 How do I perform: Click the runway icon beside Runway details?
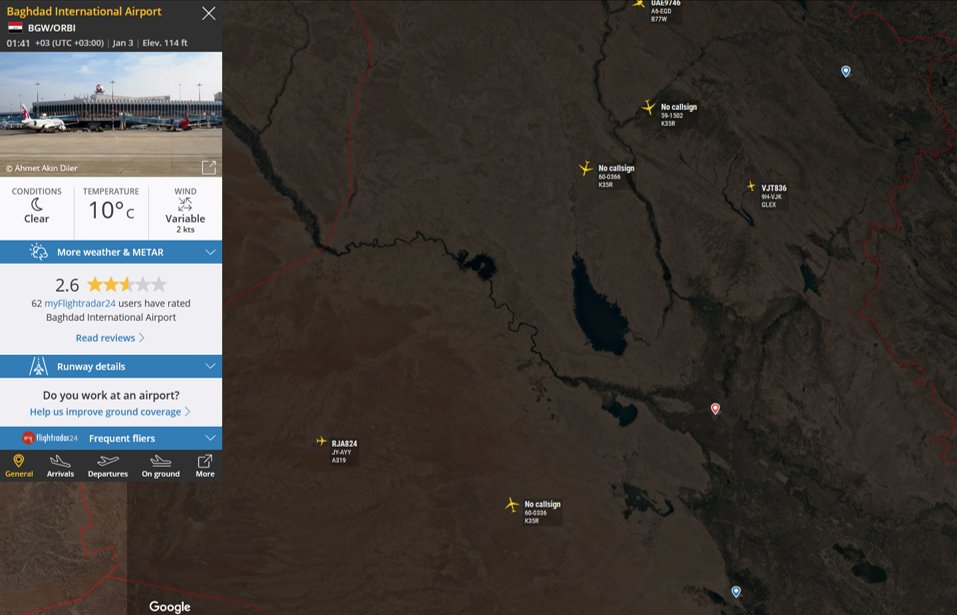pos(38,367)
